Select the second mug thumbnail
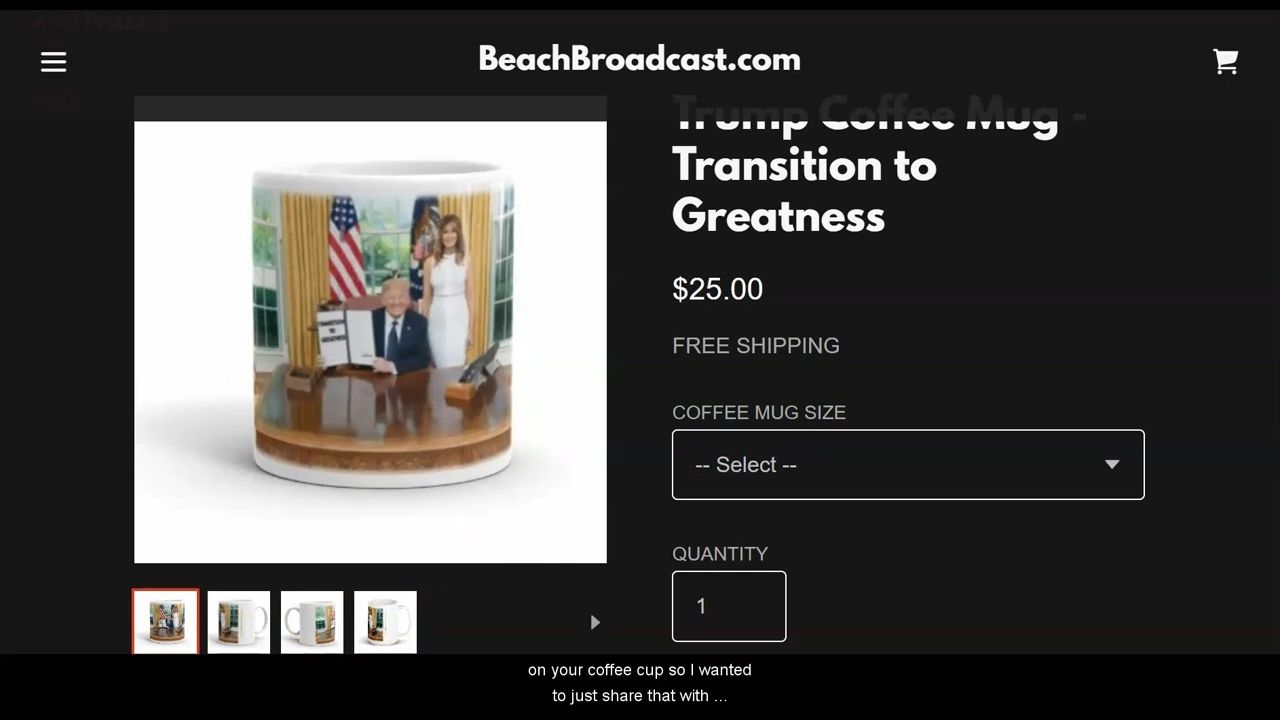Image resolution: width=1280 pixels, height=720 pixels. coord(239,622)
